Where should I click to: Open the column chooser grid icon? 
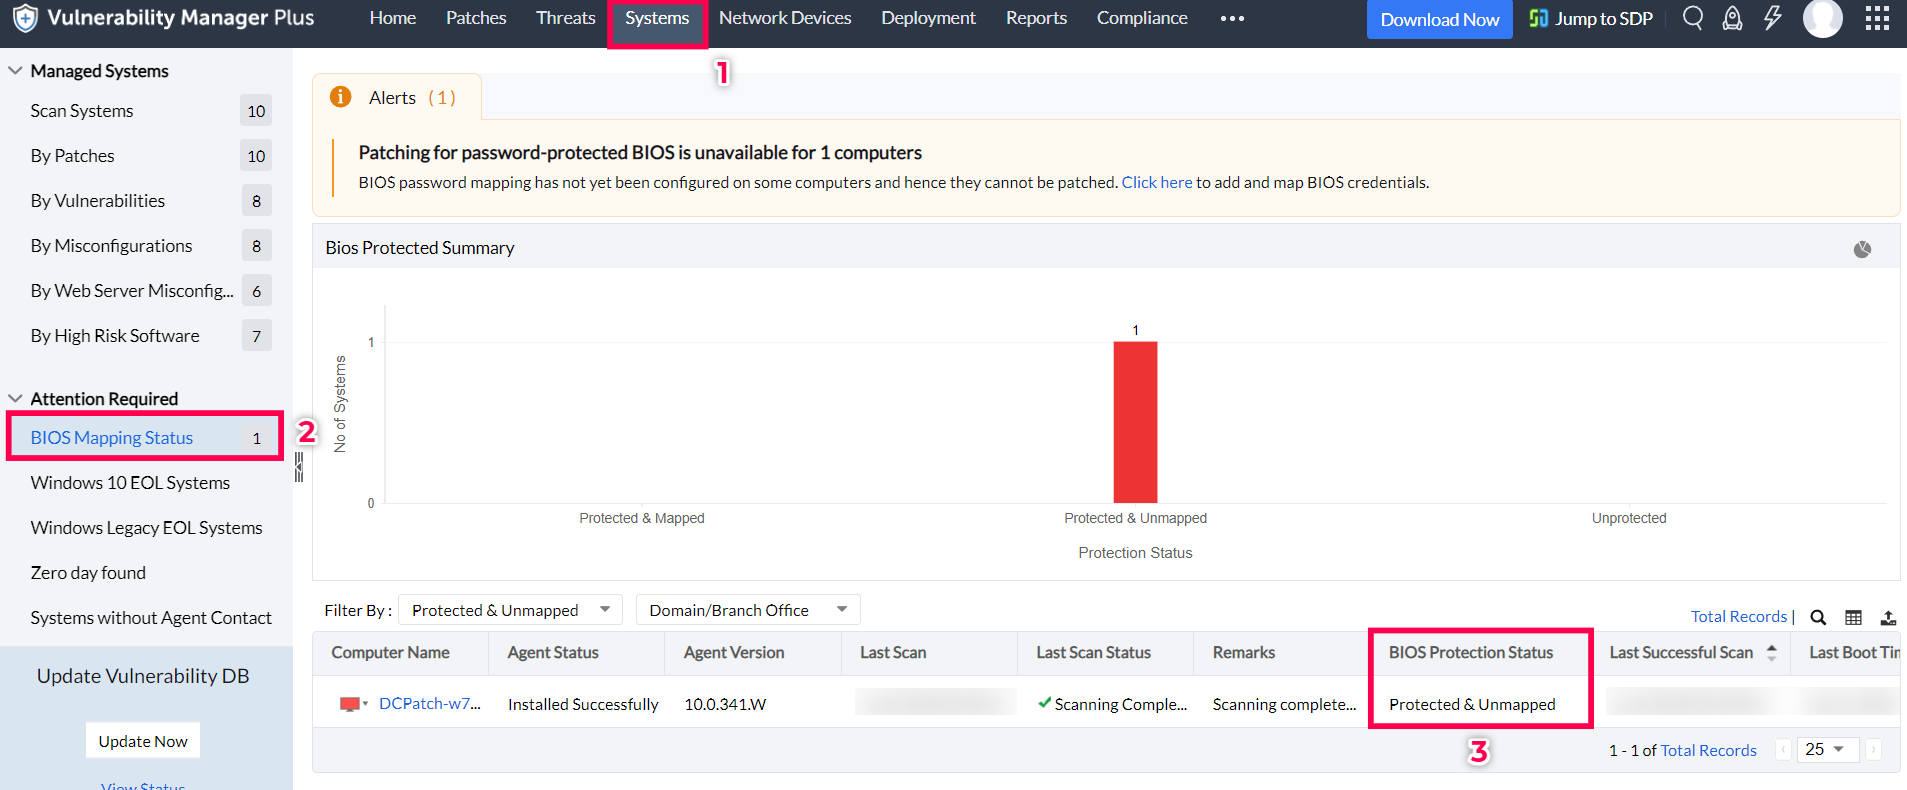(x=1853, y=617)
